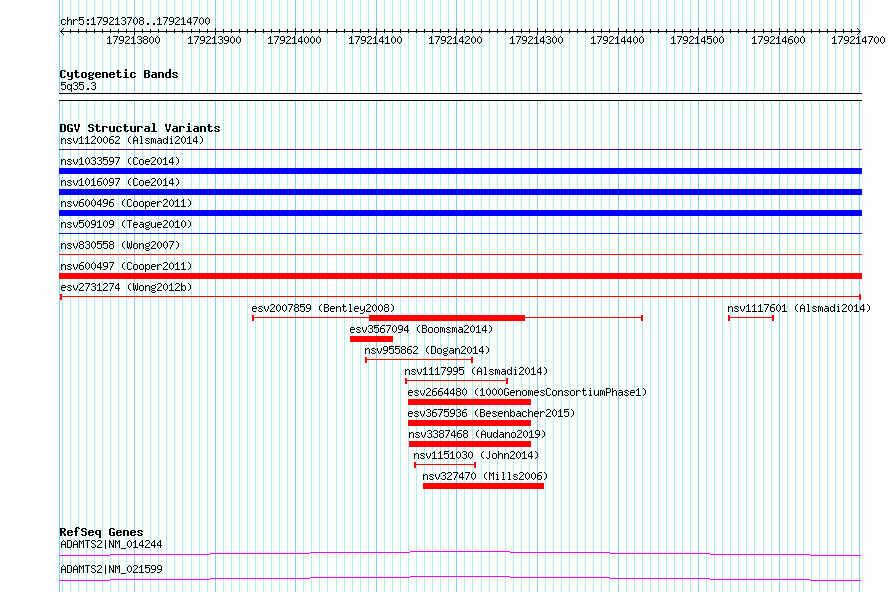
Task: Click ruler position 179213800
Action: pyautogui.click(x=133, y=40)
